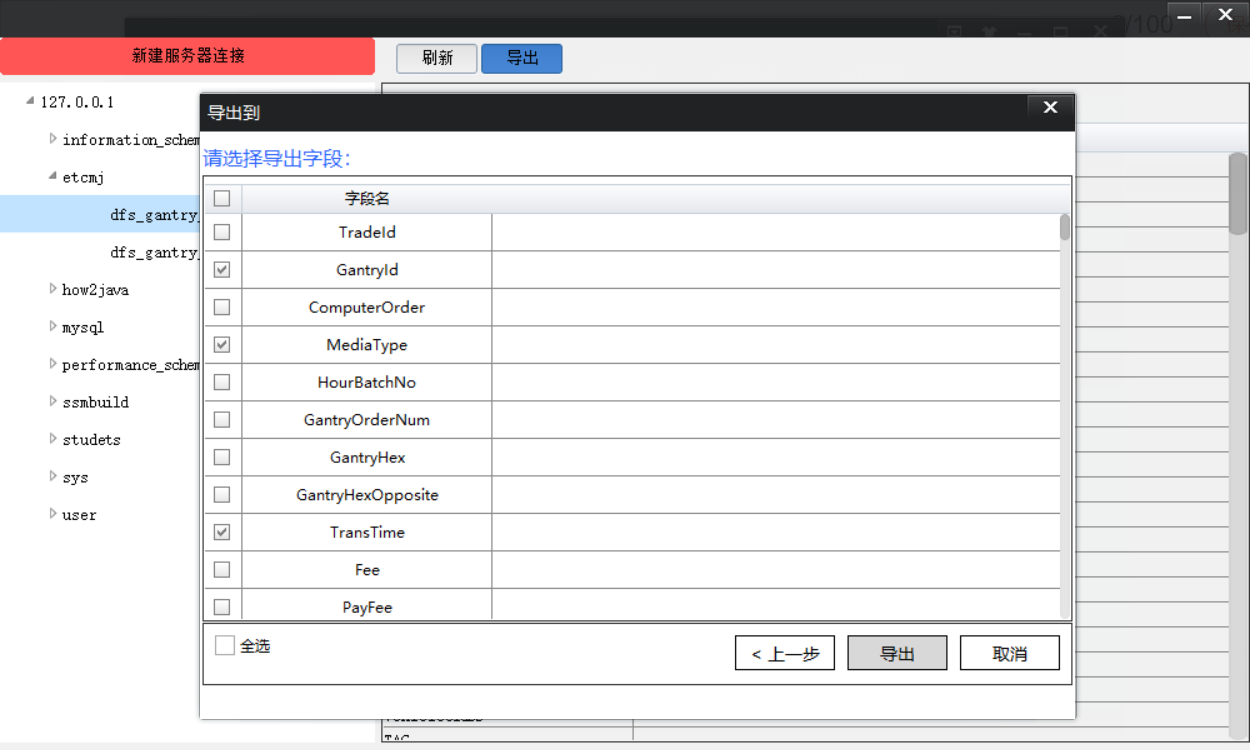Toggle the header checkbox beside 字段名
Screen dimensions: 1250x750
tap(222, 198)
